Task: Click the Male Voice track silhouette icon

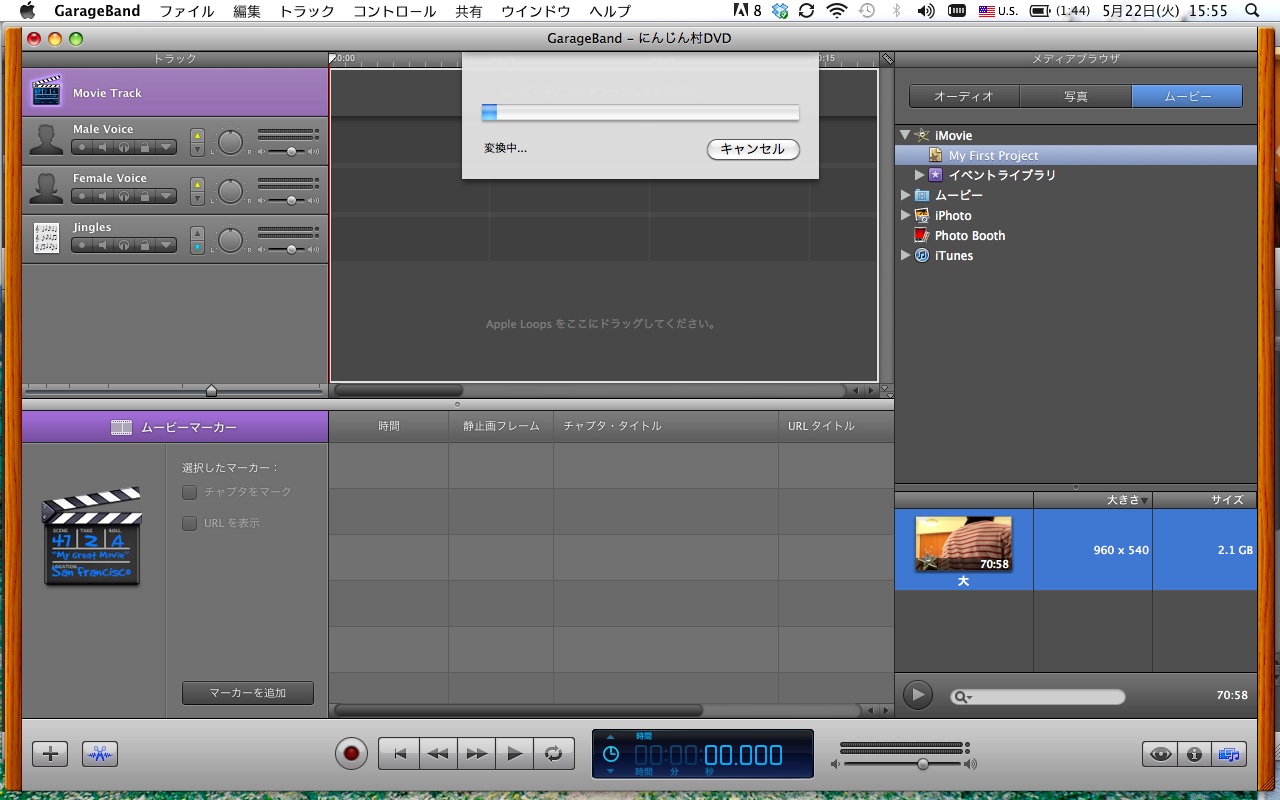Action: 46,141
